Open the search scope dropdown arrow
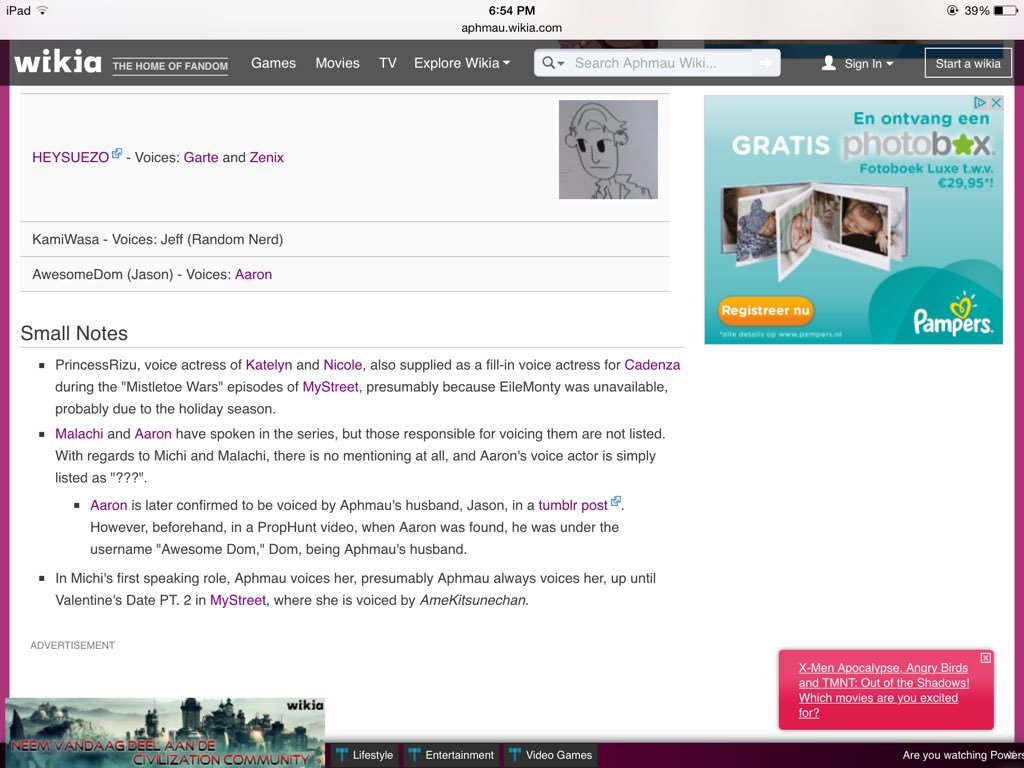1024x768 pixels. click(x=560, y=62)
